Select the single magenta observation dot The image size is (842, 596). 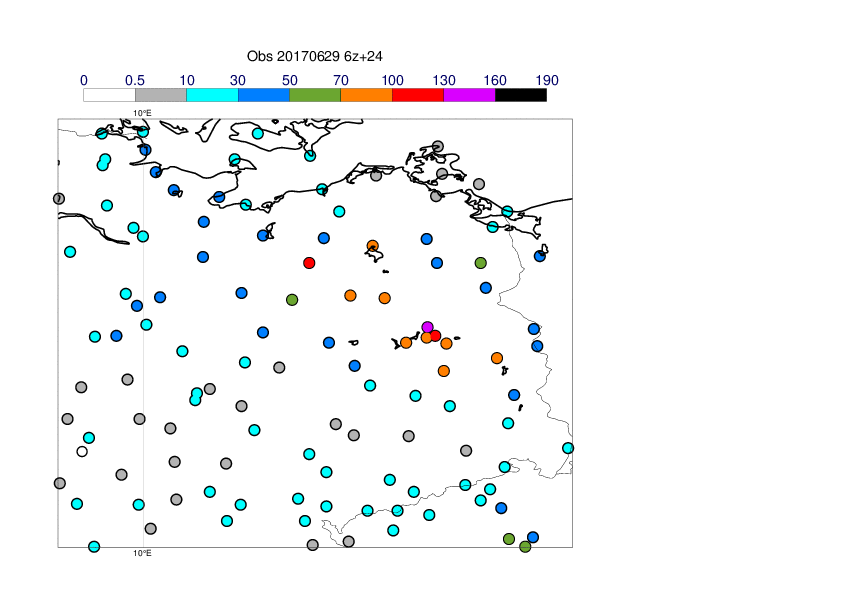(427, 327)
